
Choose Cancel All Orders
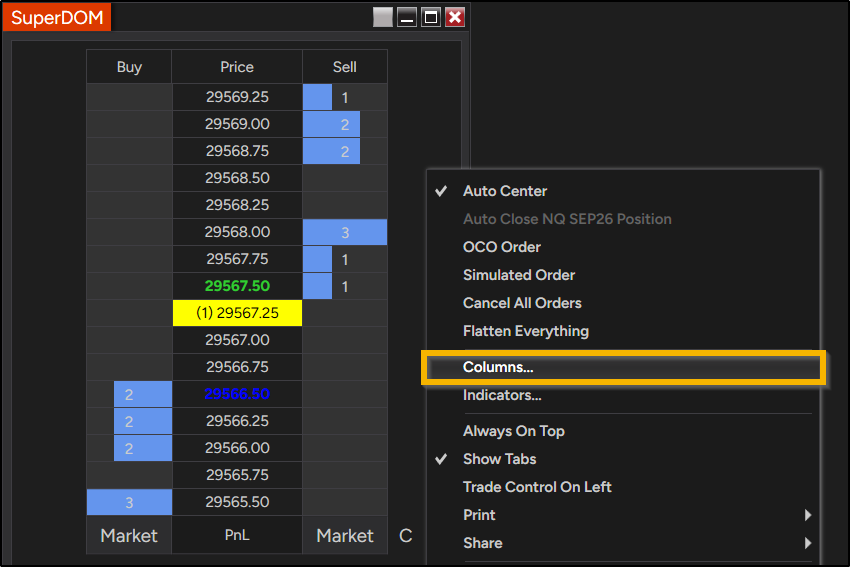coord(623,303)
